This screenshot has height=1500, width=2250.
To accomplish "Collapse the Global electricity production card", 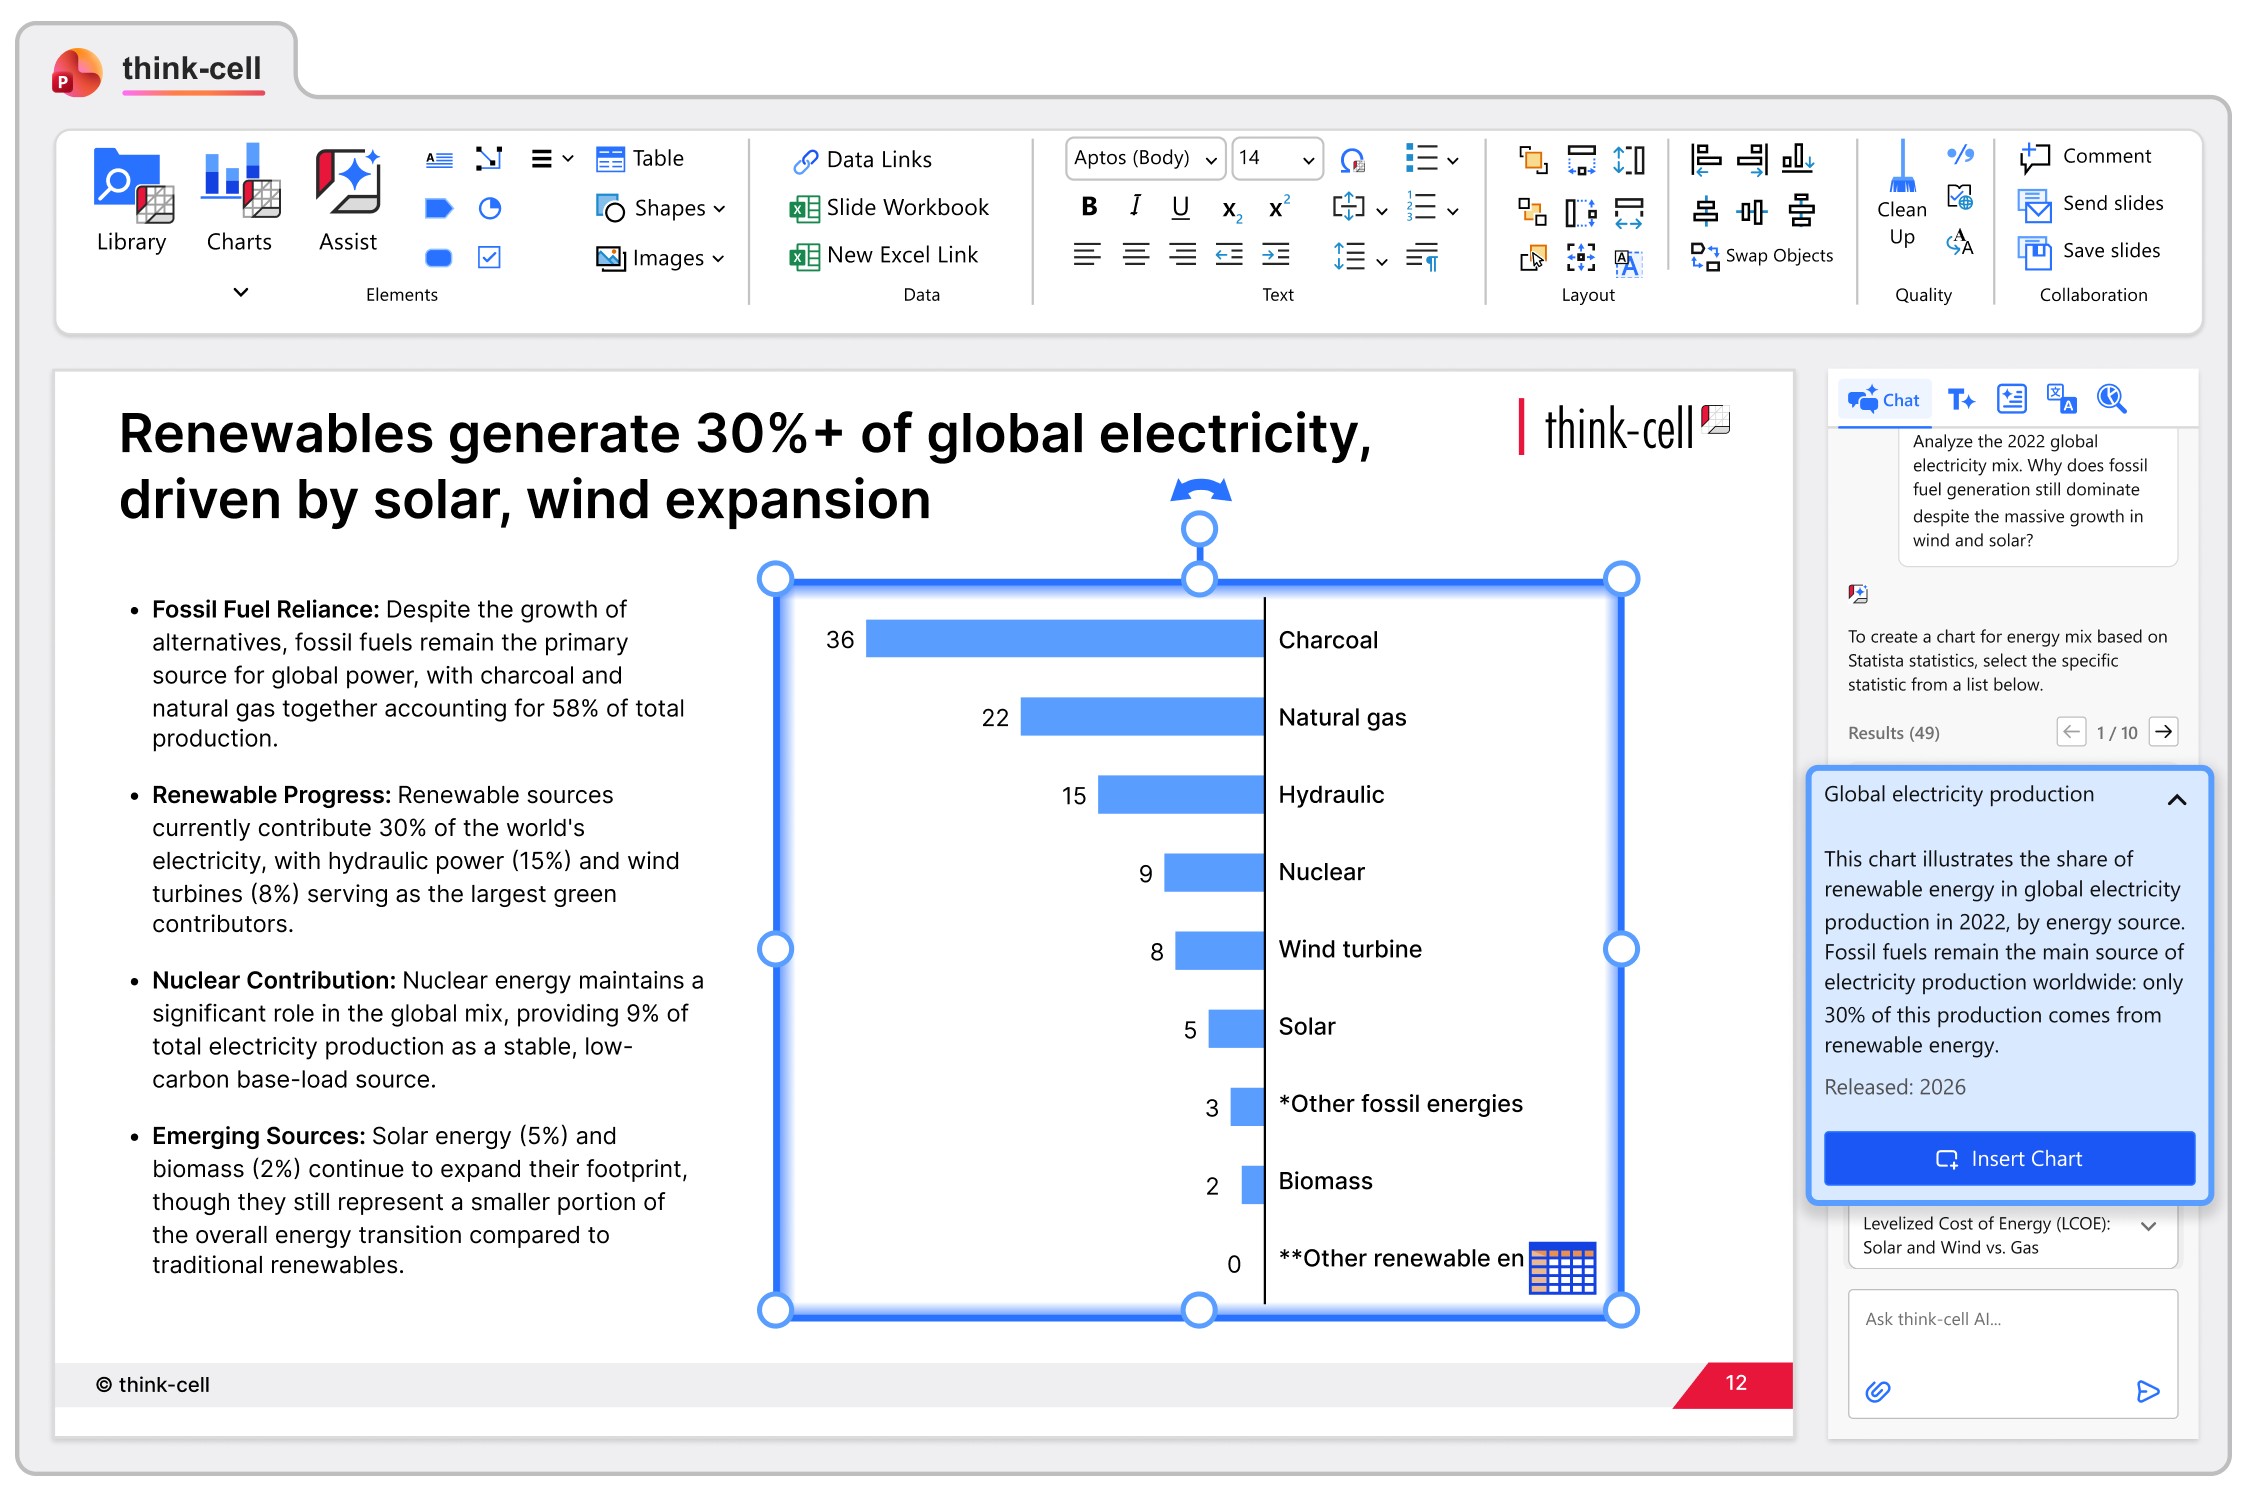I will click(2176, 800).
